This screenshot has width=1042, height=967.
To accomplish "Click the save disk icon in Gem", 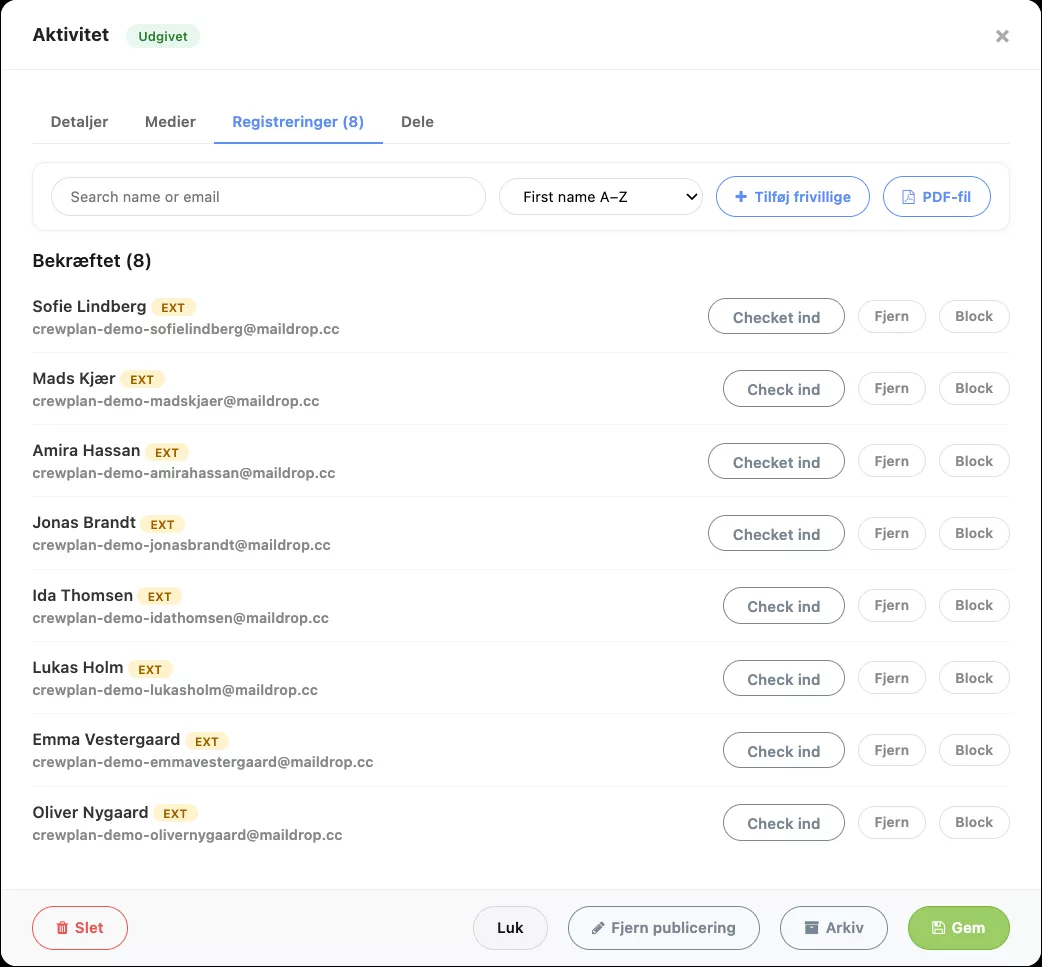I will point(938,928).
